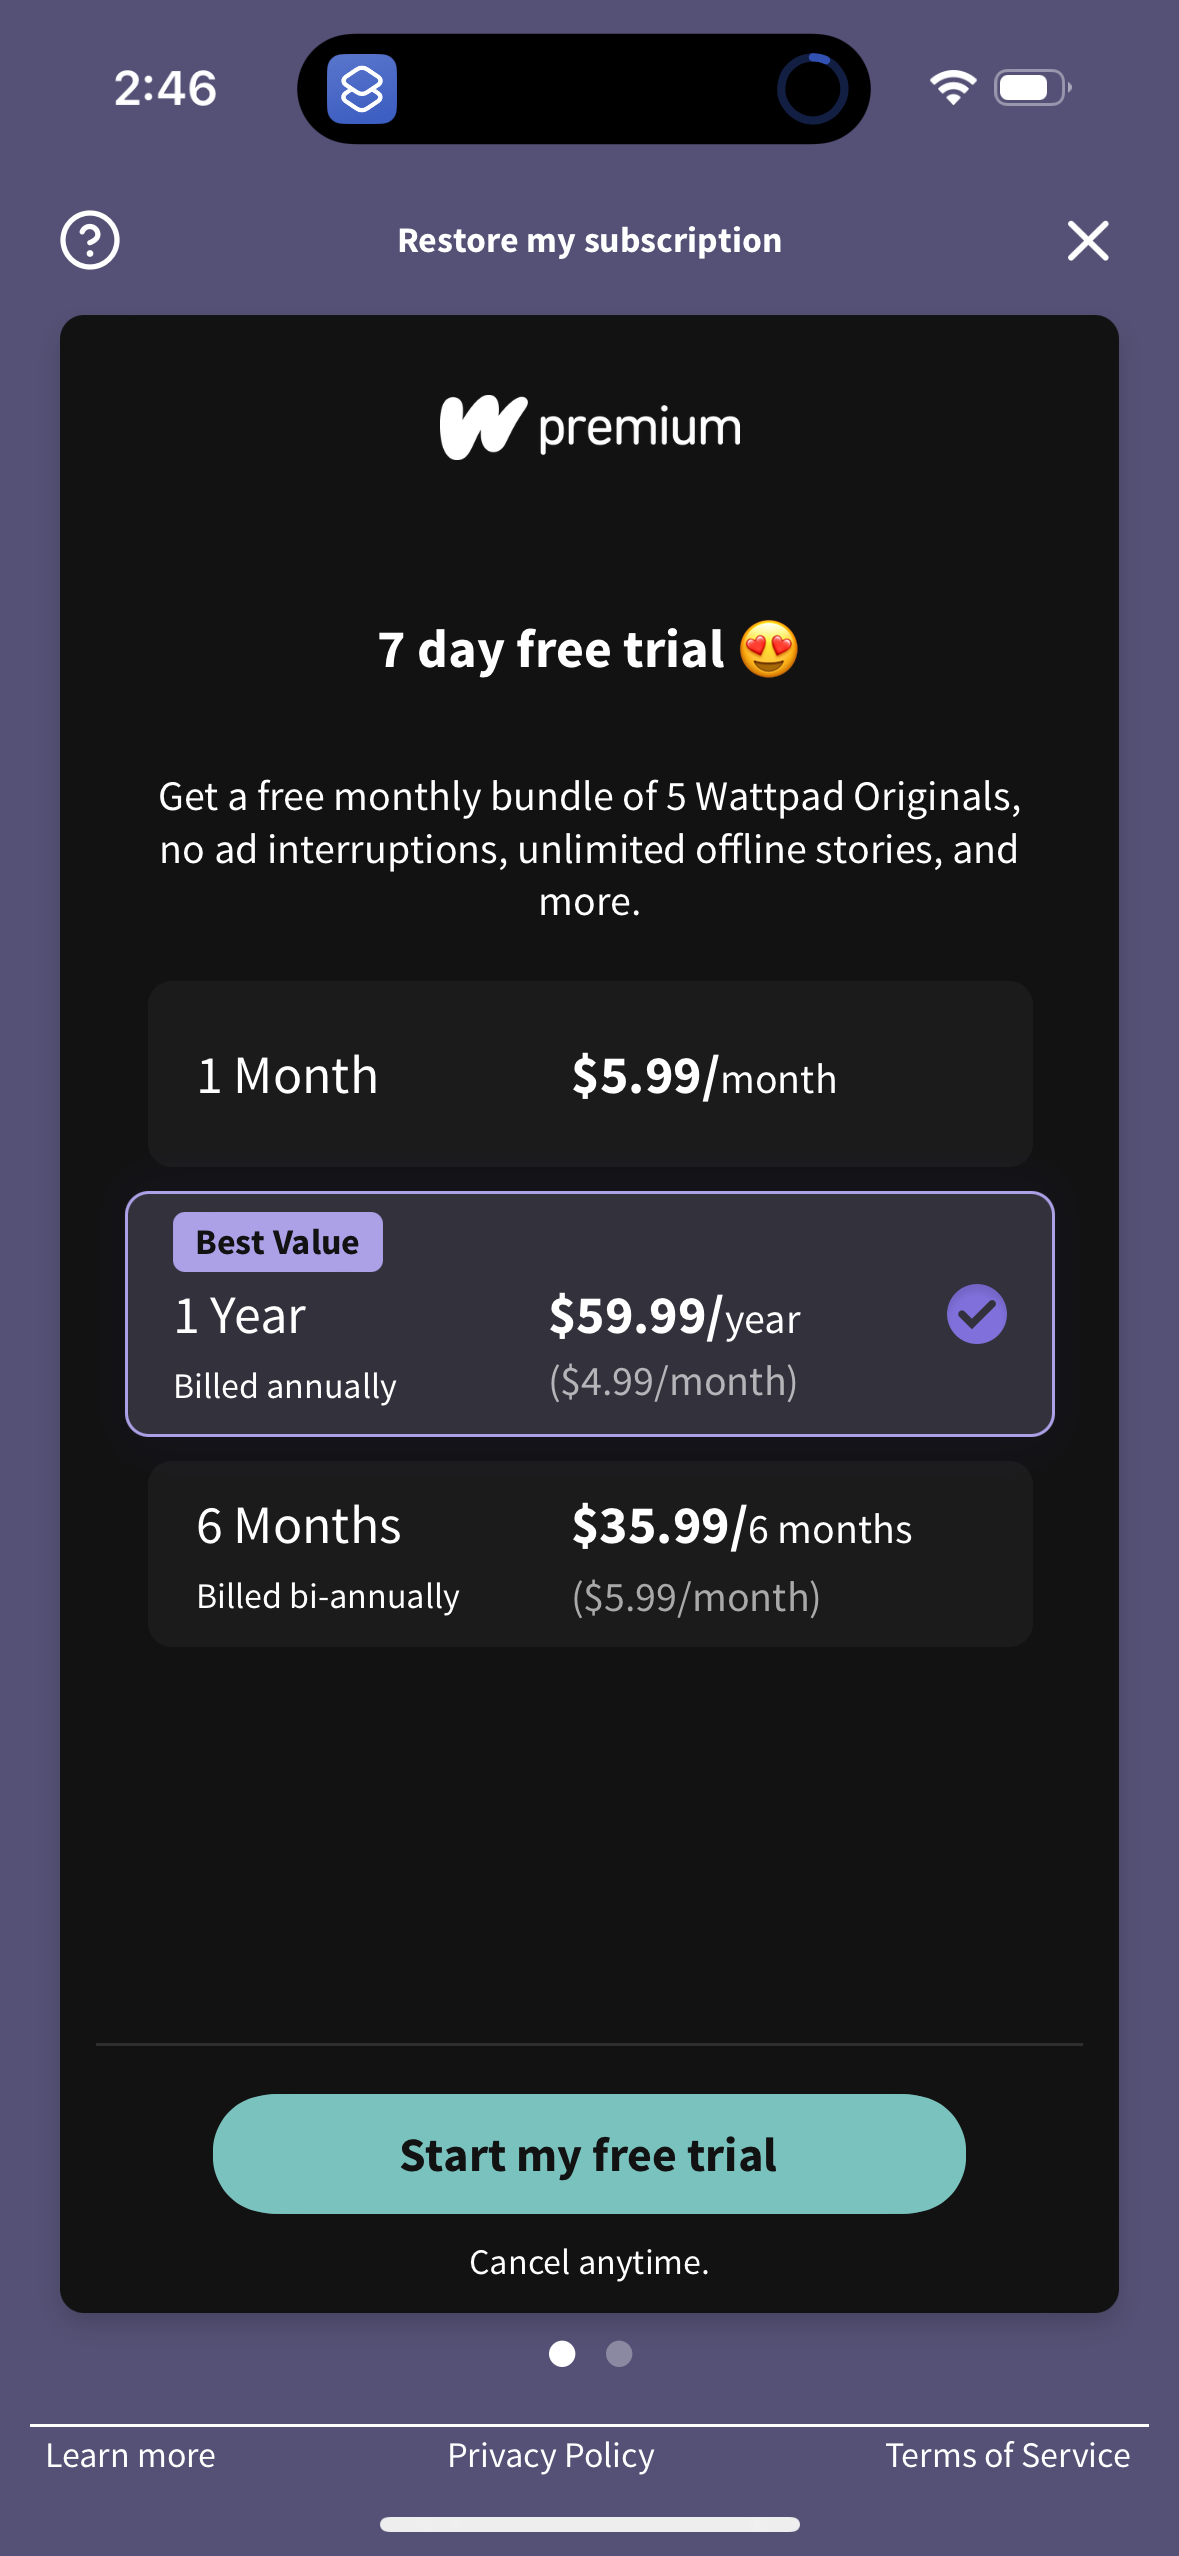Tap the purple checkmark on the 1 Year plan
Screen dimensions: 1179x2556
[977, 1313]
